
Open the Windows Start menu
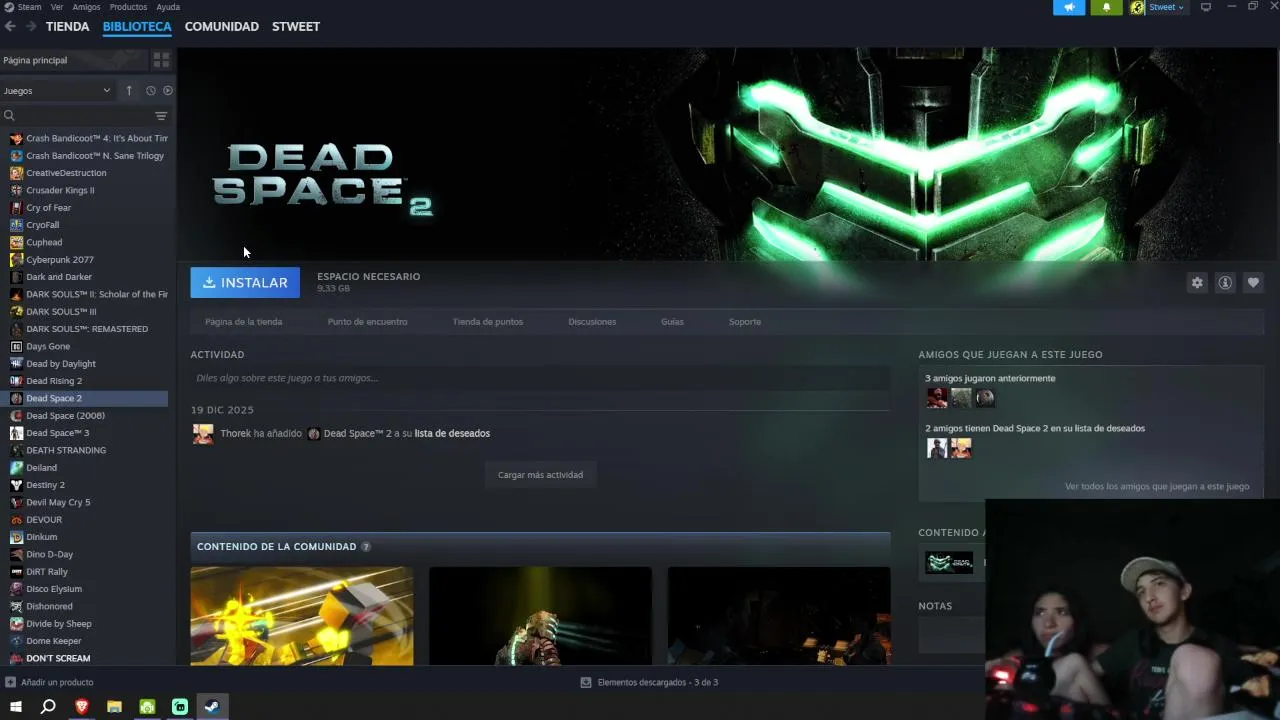(x=16, y=707)
